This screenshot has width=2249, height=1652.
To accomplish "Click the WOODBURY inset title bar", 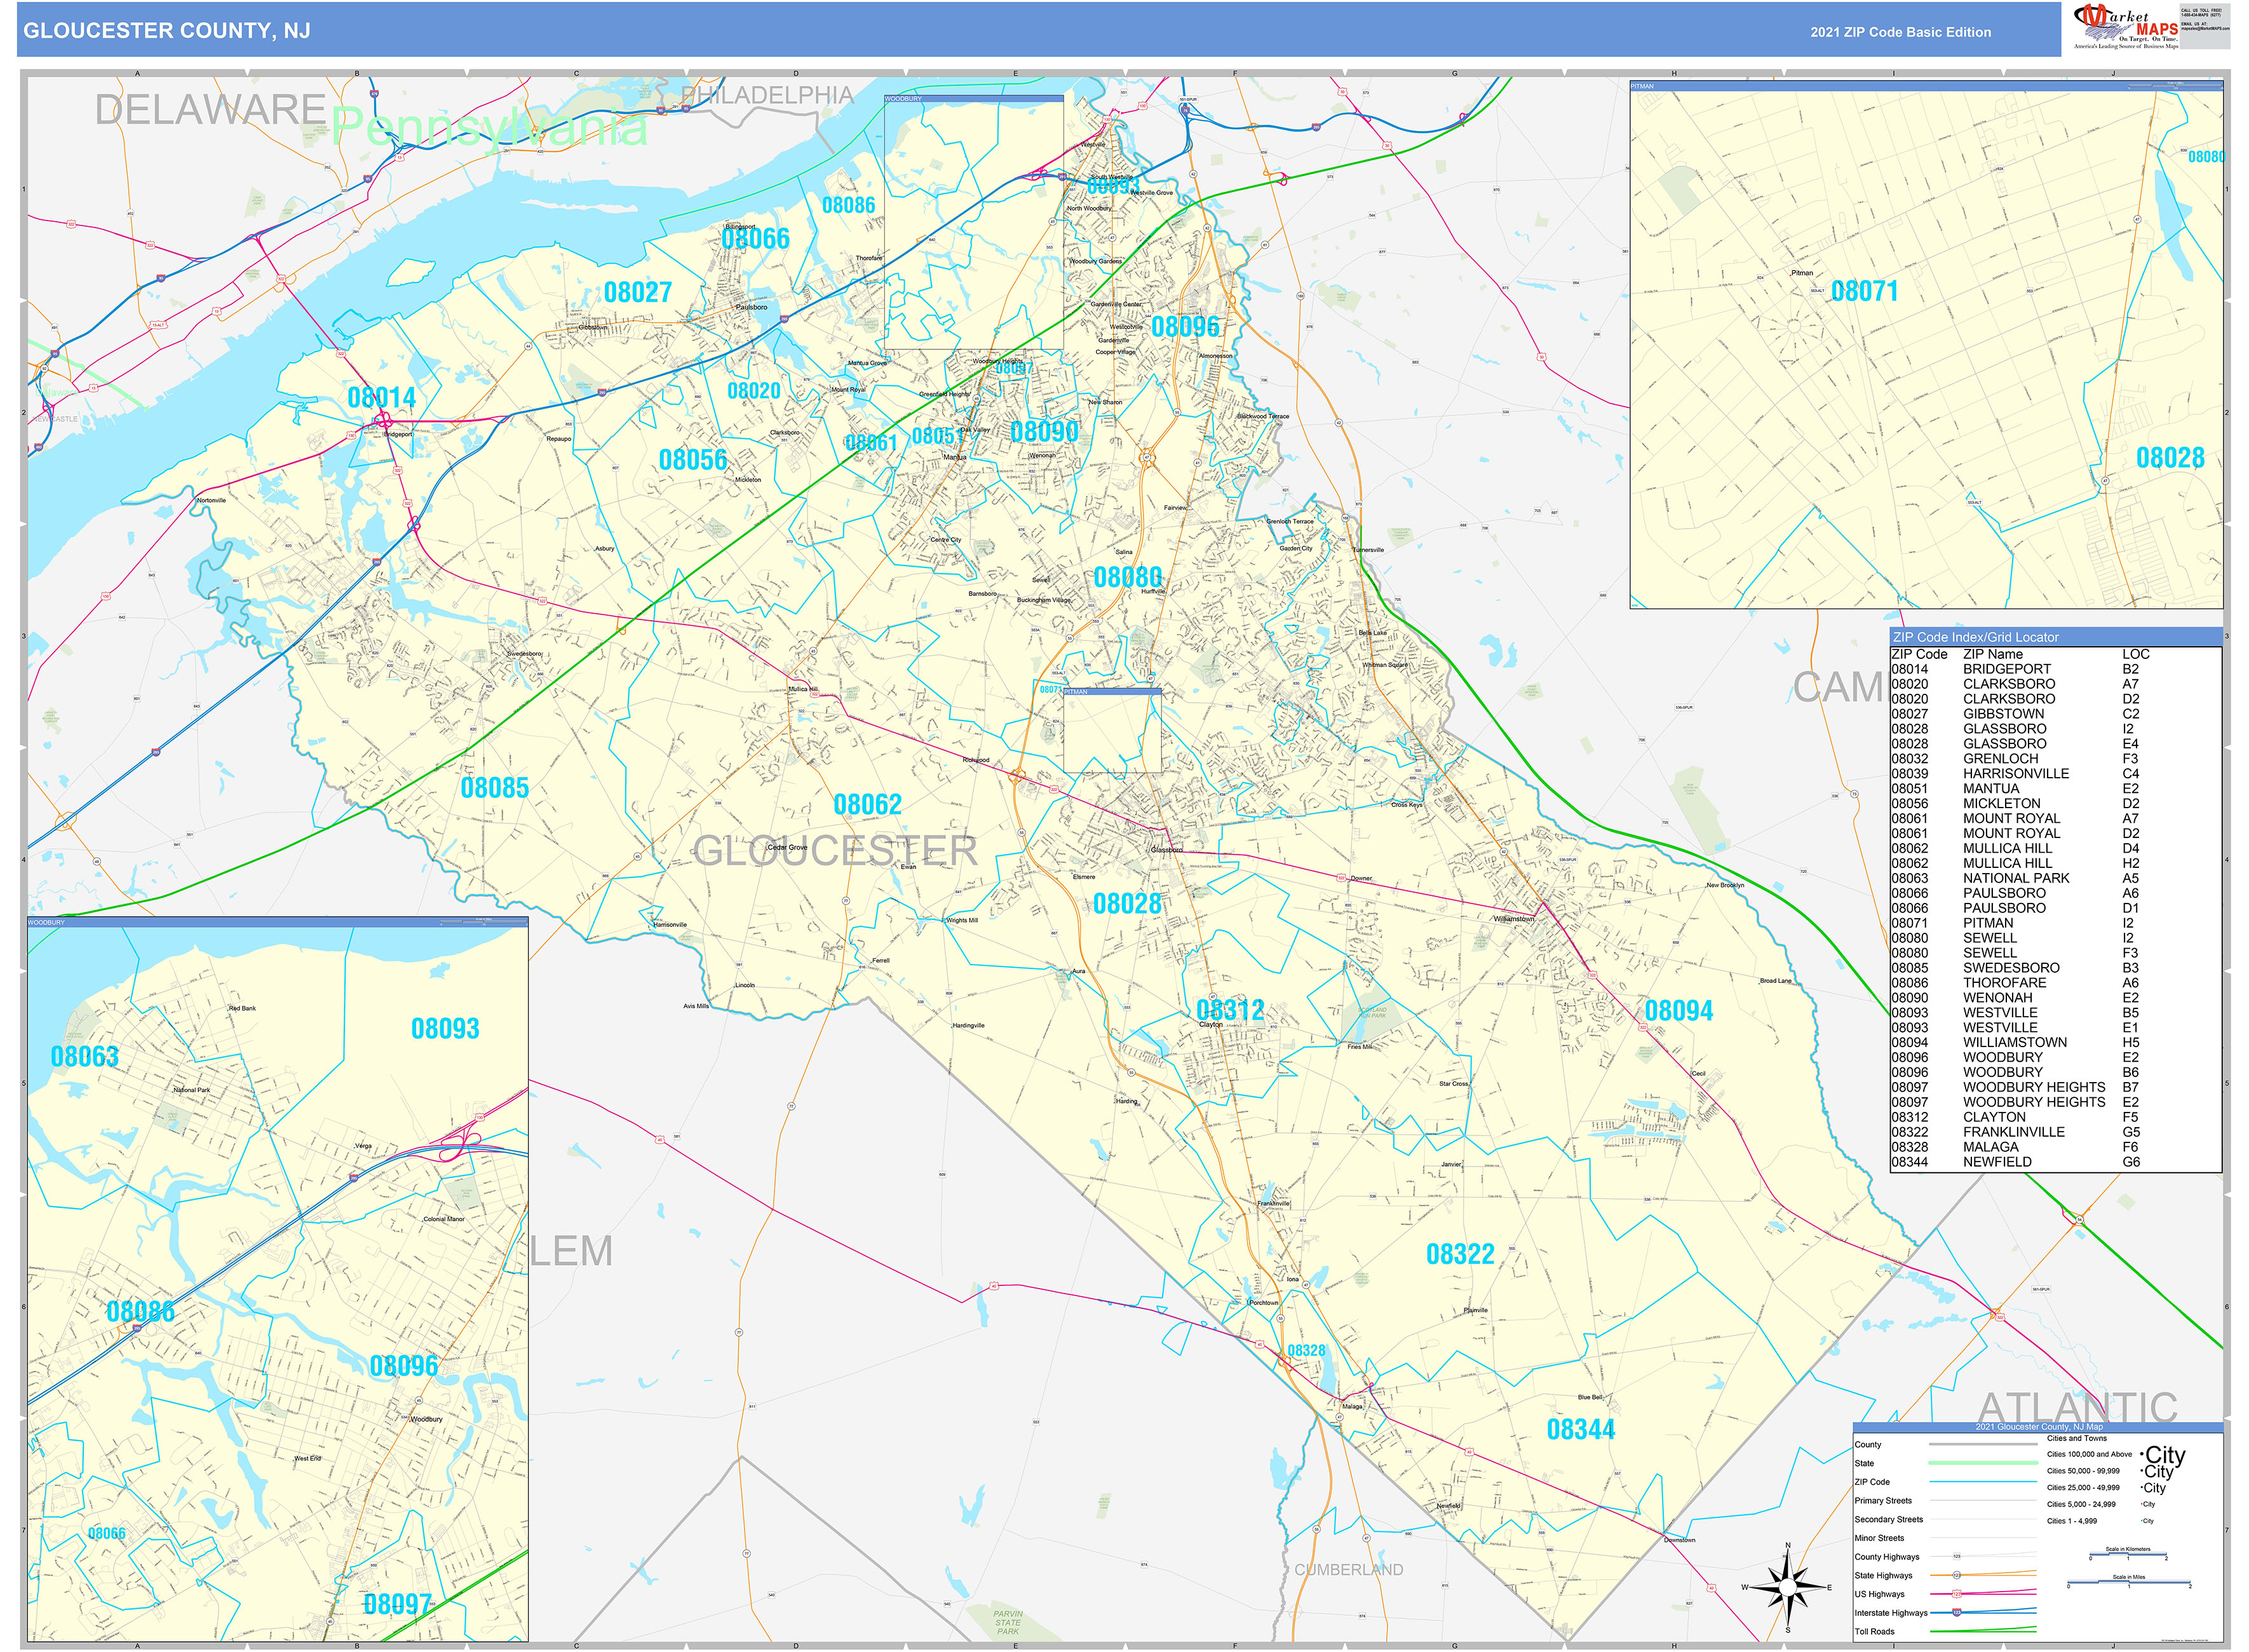I will click(x=278, y=922).
